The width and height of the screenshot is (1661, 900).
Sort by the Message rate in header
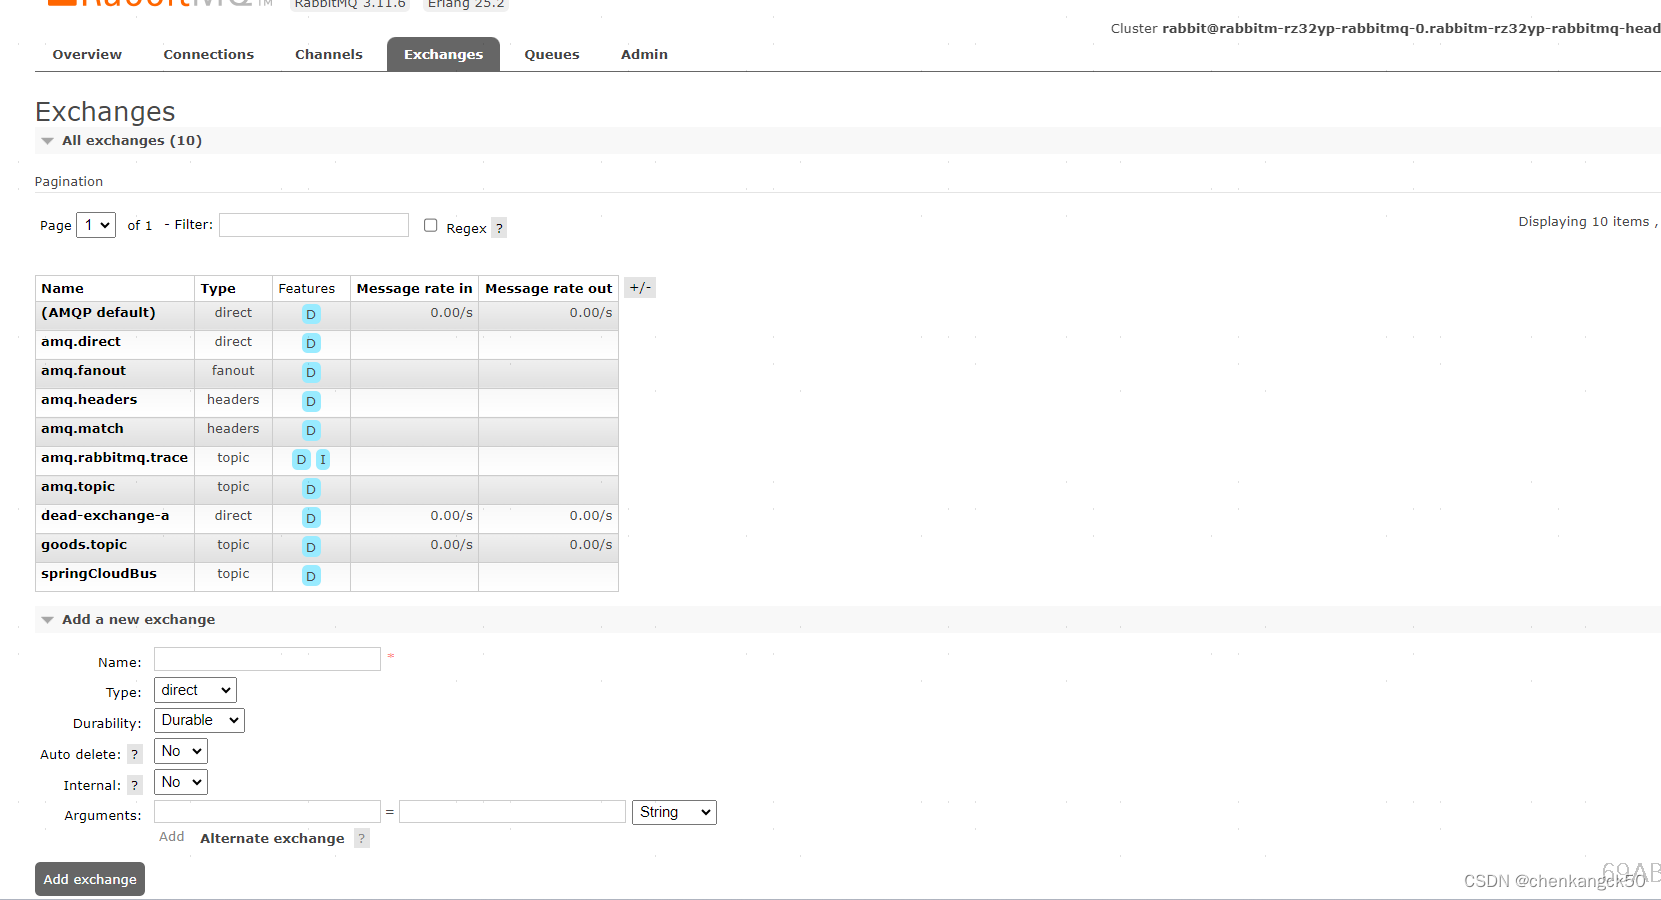(414, 288)
